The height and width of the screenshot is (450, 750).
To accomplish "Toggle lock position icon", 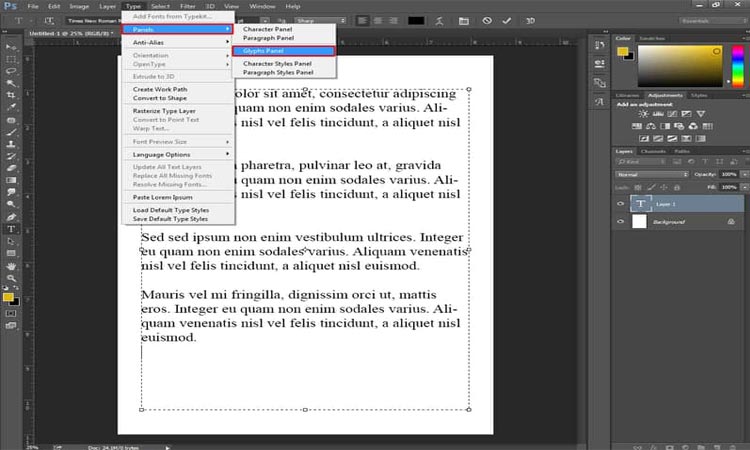I will 664,187.
